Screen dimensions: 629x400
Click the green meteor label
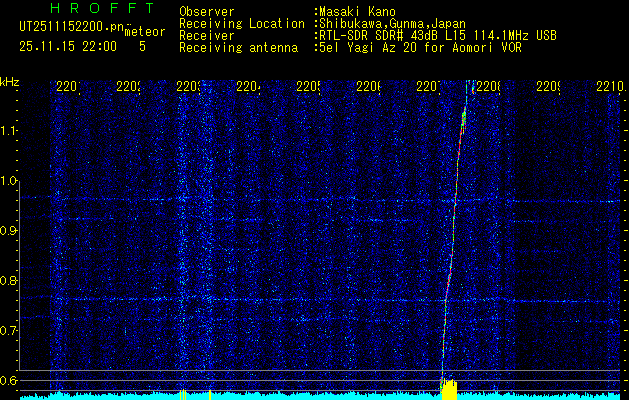(x=144, y=32)
